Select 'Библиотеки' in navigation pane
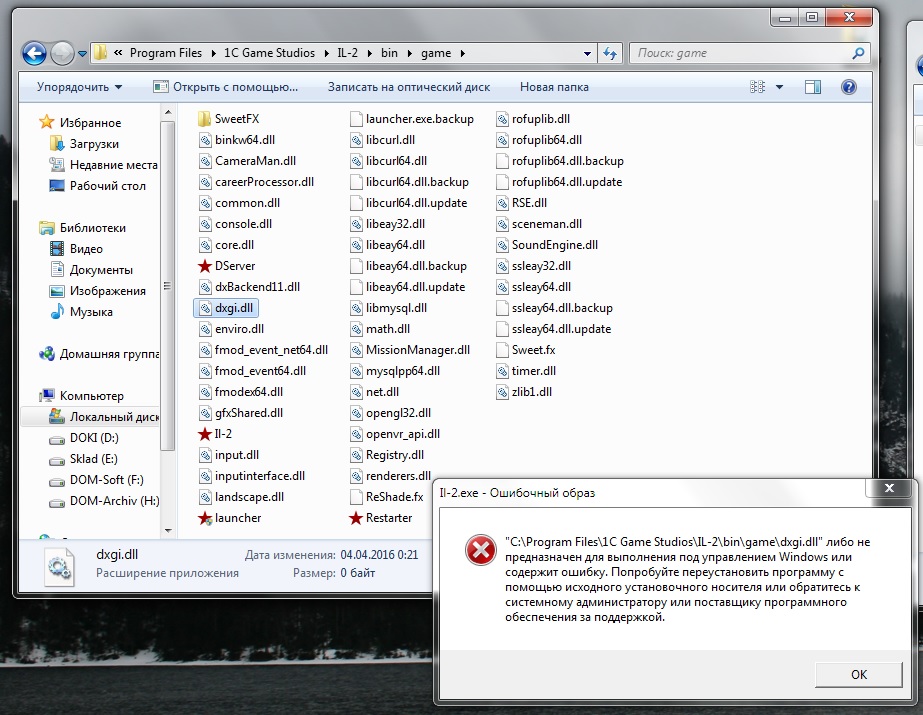Screen dimensions: 923x715 (x=92, y=228)
